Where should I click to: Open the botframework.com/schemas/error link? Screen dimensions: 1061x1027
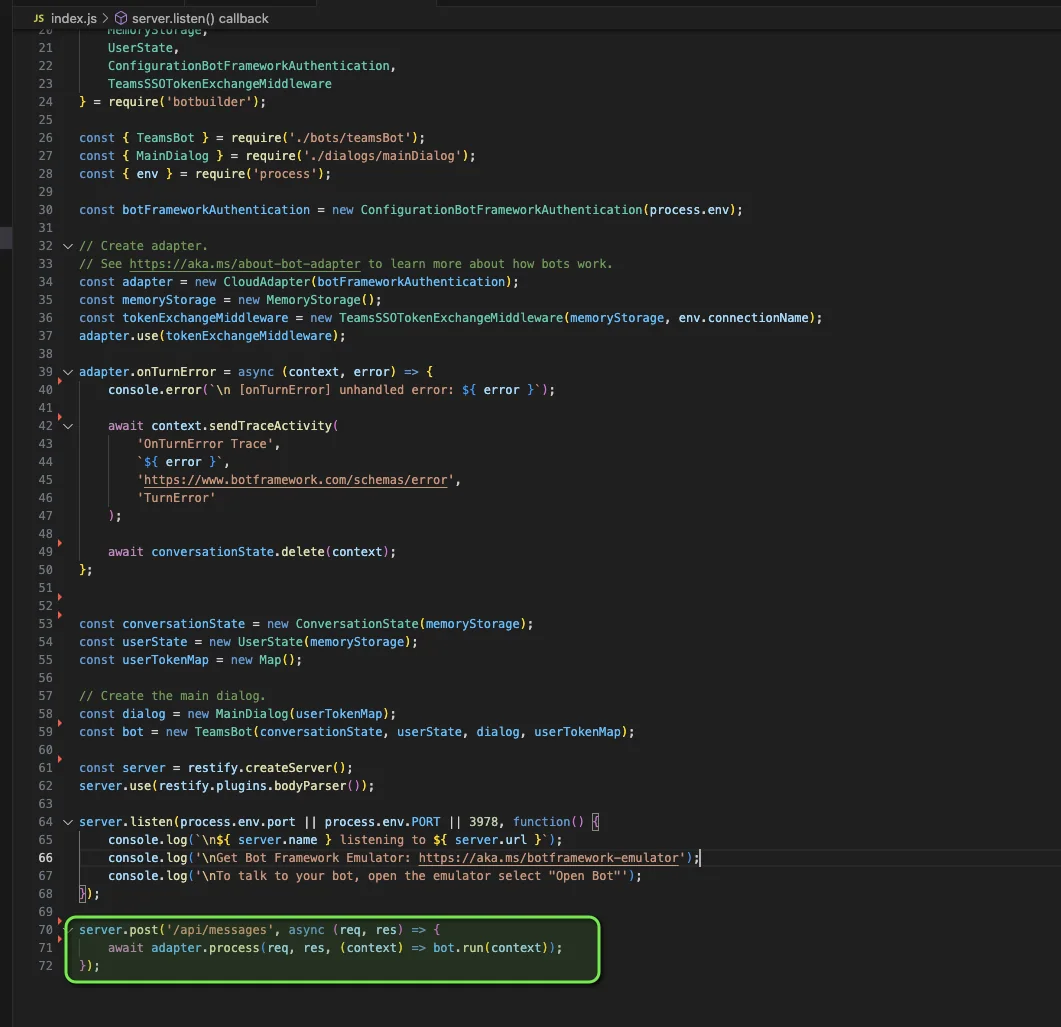click(x=296, y=480)
